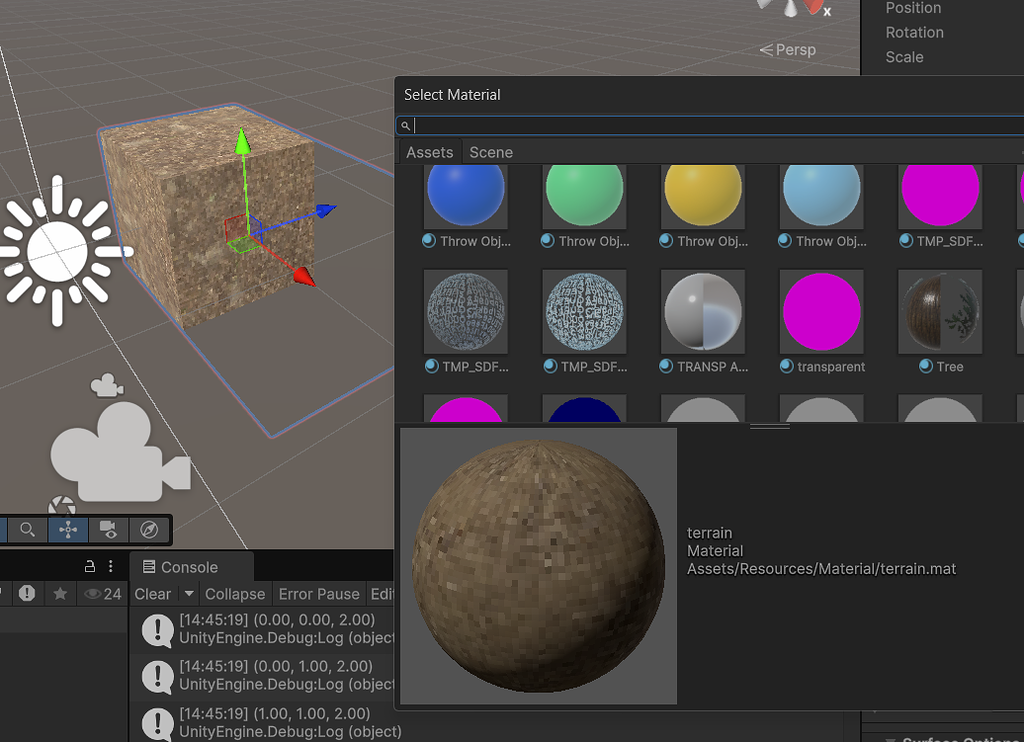Click the star message filter icon
This screenshot has height=742, width=1024.
[61, 594]
